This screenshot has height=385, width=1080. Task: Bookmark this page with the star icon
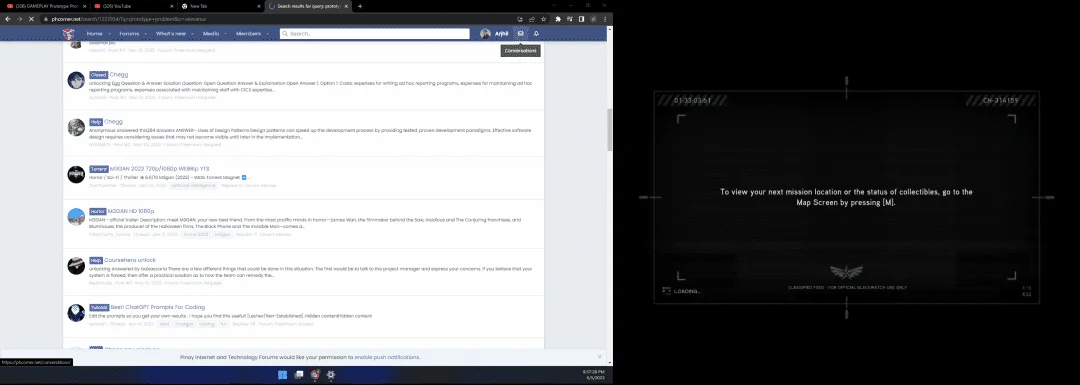(x=543, y=19)
